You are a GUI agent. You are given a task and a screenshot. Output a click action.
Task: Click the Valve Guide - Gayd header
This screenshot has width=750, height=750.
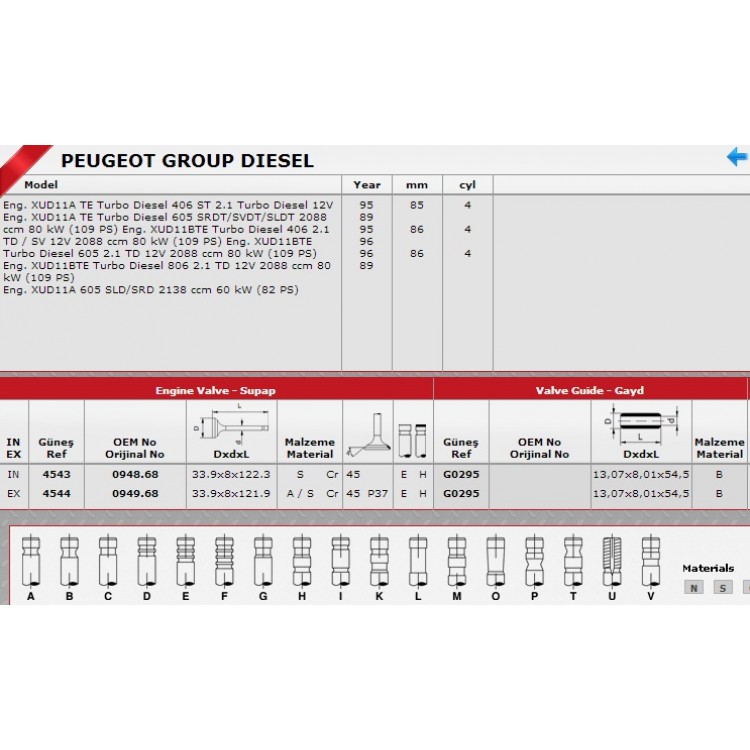coord(590,390)
